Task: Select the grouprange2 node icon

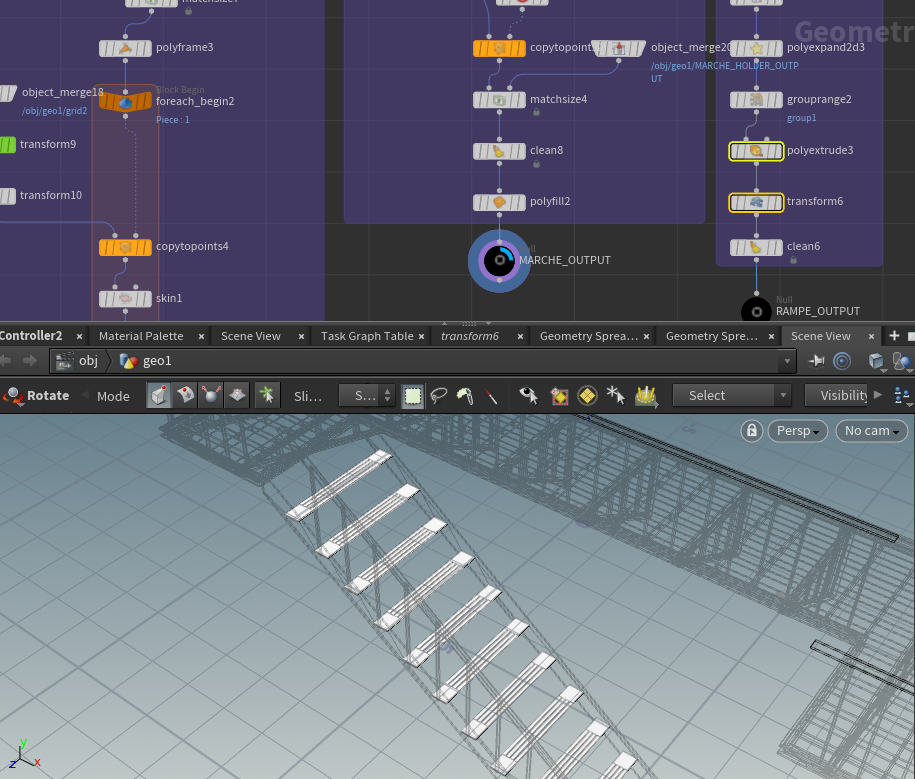Action: pyautogui.click(x=756, y=100)
